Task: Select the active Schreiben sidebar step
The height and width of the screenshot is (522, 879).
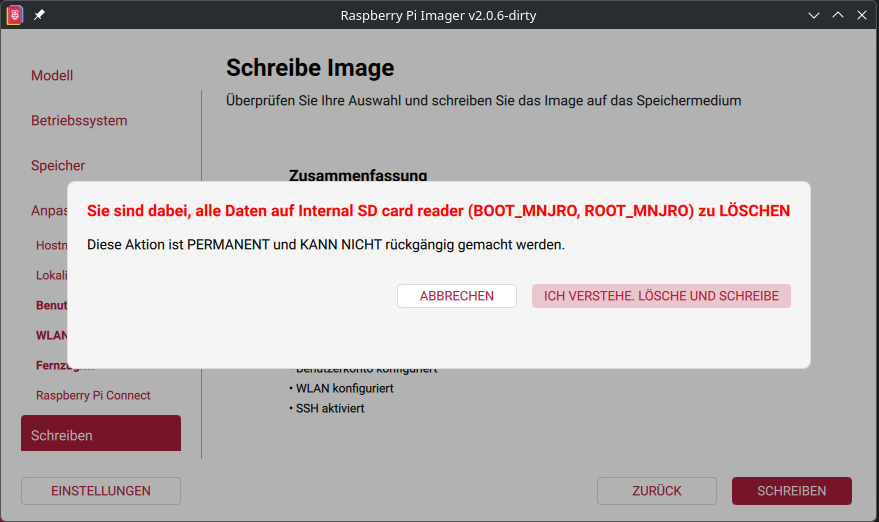Action: tap(101, 433)
